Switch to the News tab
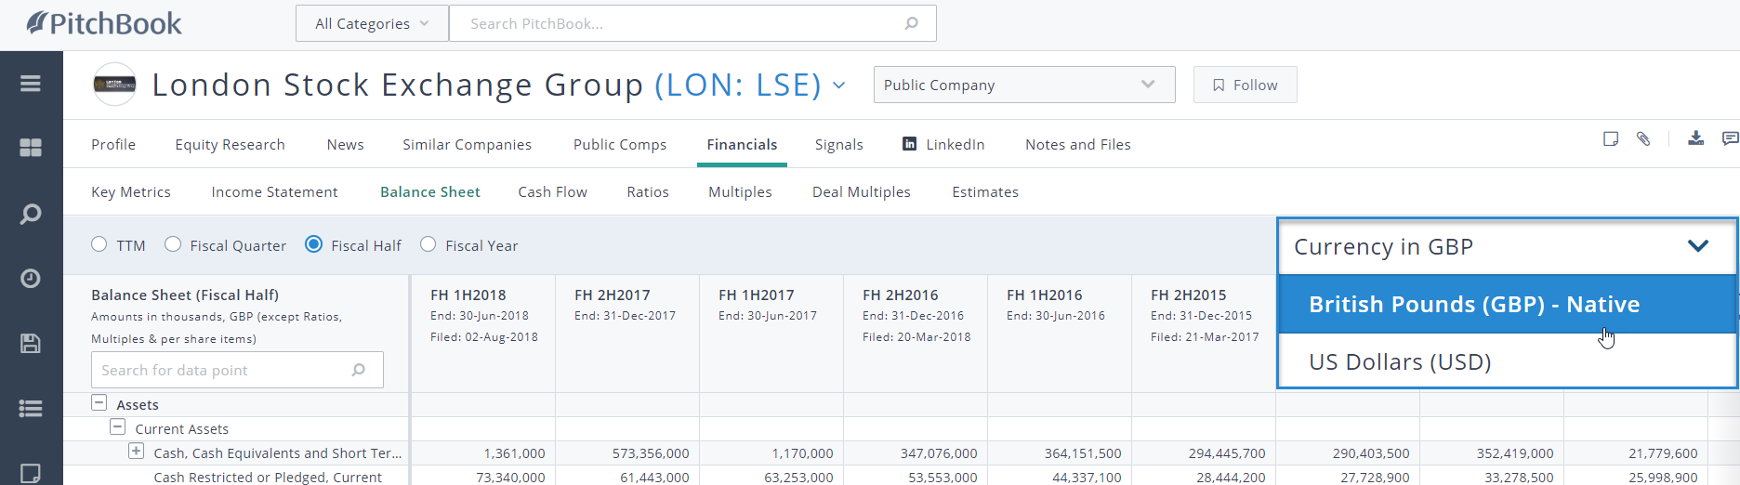The image size is (1740, 485). point(345,144)
